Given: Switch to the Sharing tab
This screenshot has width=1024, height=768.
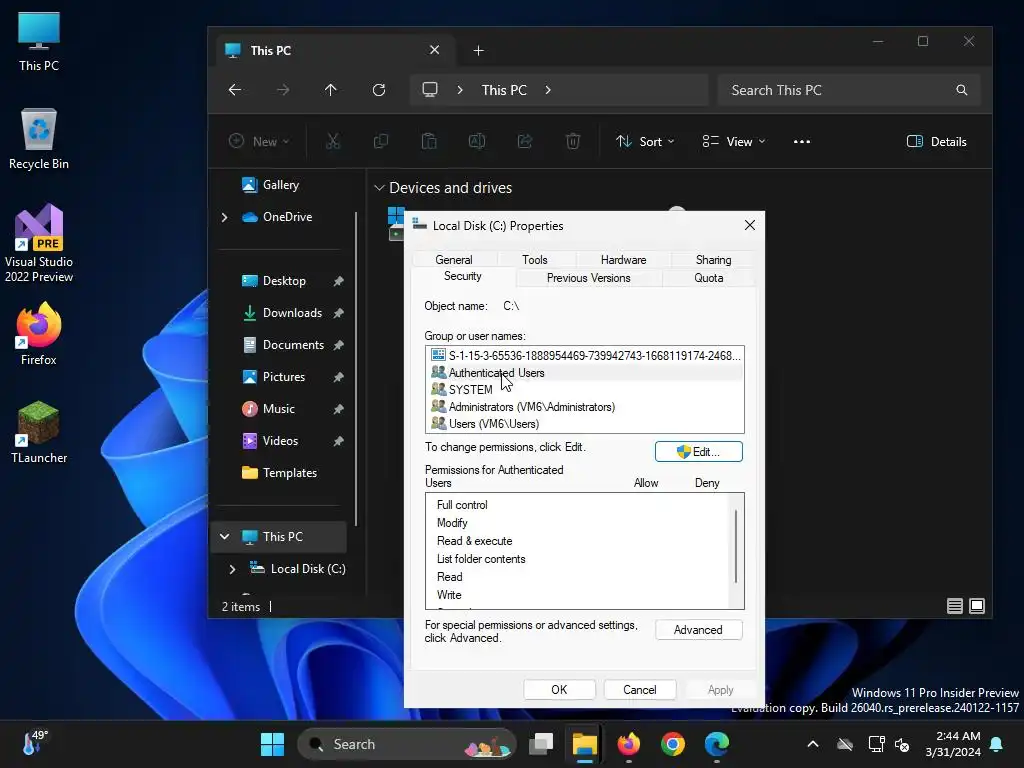Looking at the screenshot, I should point(713,259).
